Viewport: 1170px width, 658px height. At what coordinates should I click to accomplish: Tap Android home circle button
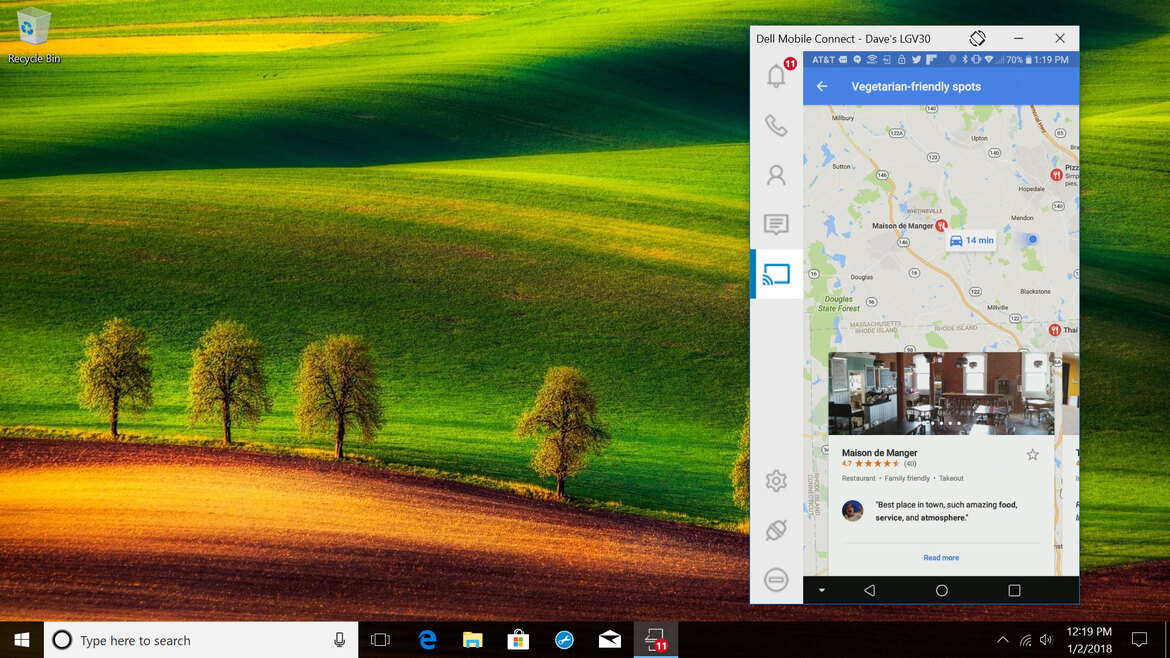pos(942,590)
